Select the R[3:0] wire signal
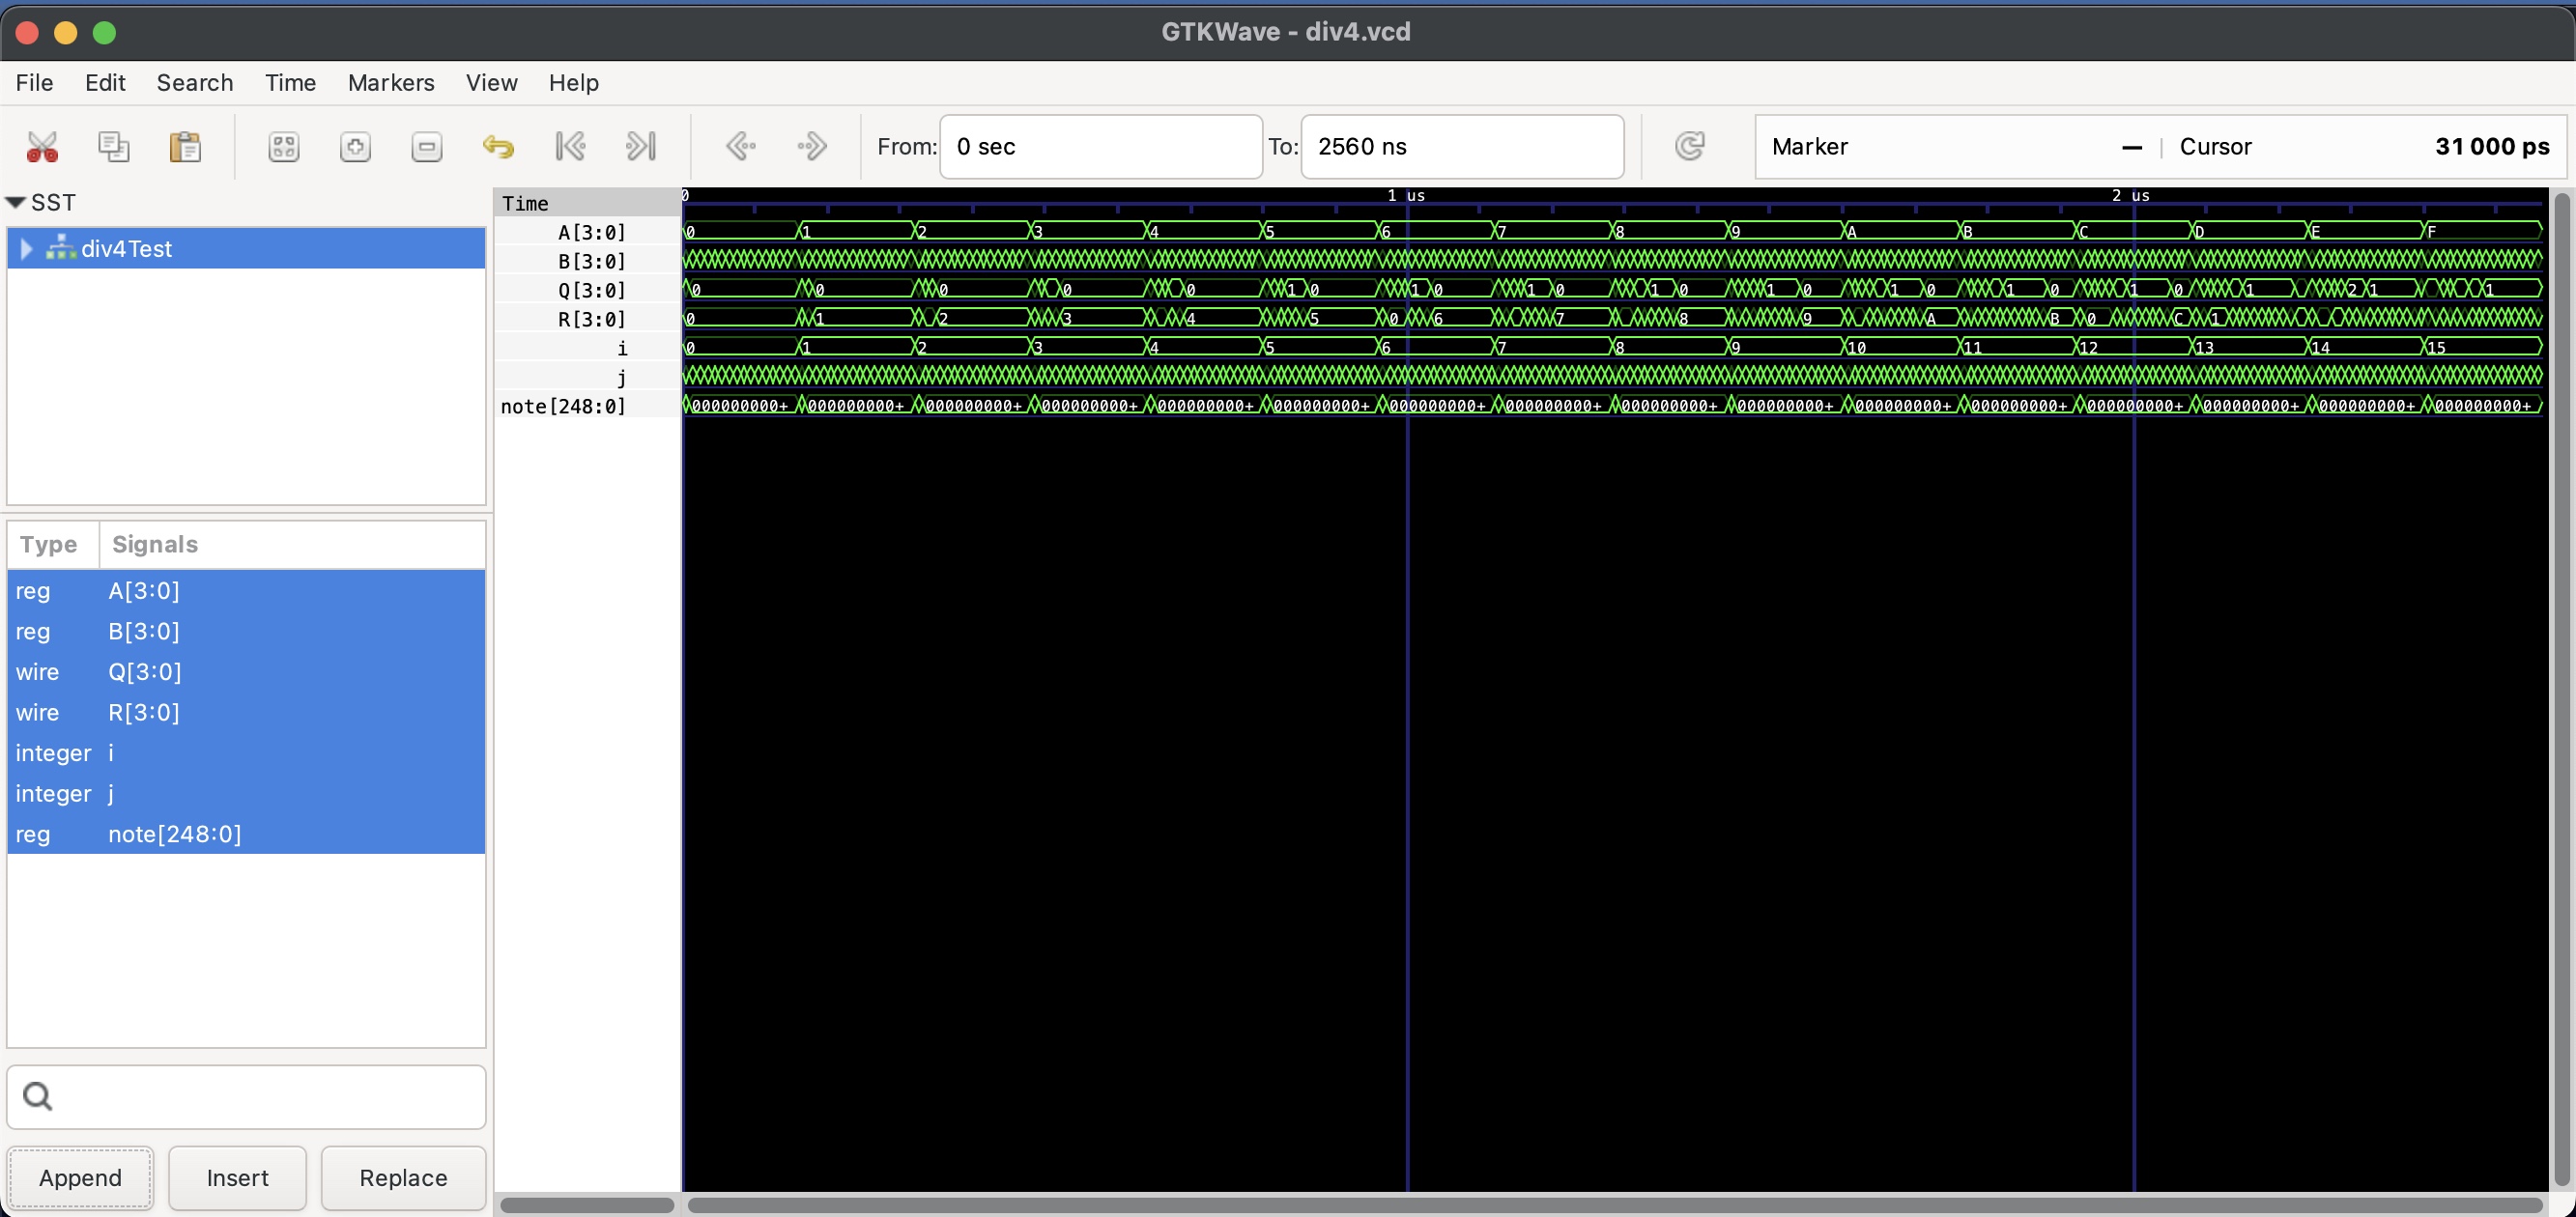The image size is (2576, 1217). point(143,712)
